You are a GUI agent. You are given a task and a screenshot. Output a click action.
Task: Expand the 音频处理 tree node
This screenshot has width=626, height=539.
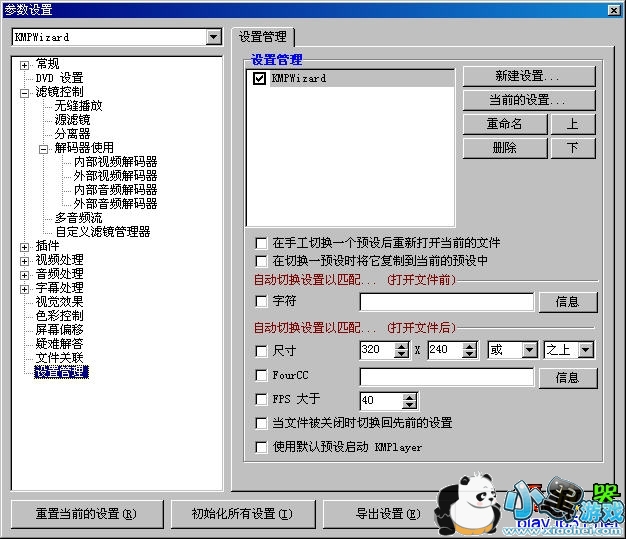tap(24, 275)
